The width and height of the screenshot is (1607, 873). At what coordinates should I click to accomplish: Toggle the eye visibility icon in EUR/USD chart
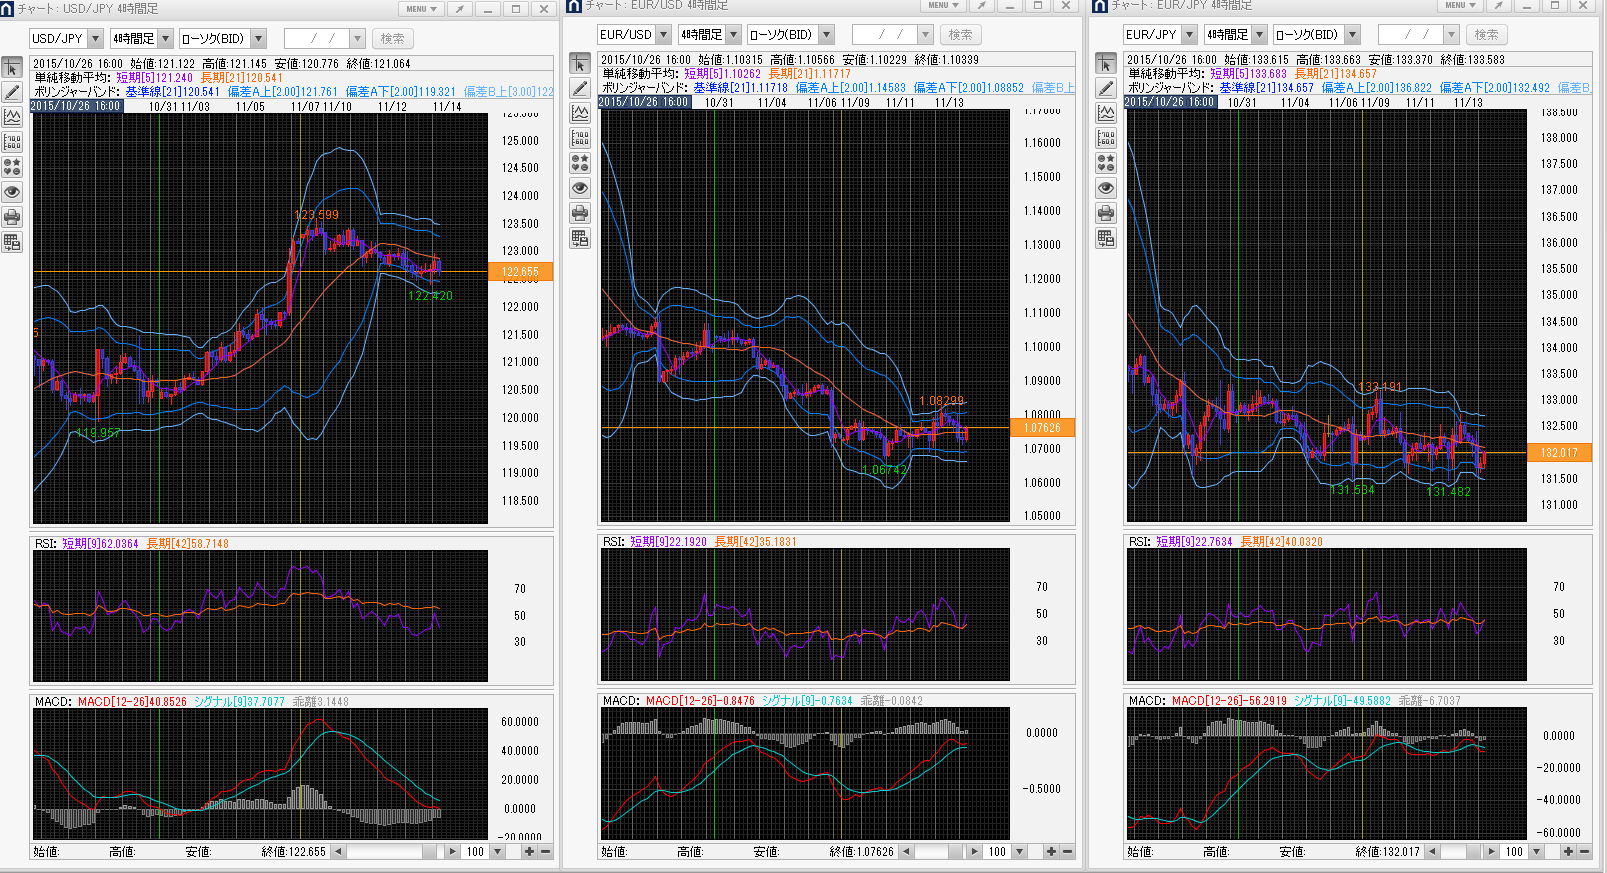(x=580, y=188)
